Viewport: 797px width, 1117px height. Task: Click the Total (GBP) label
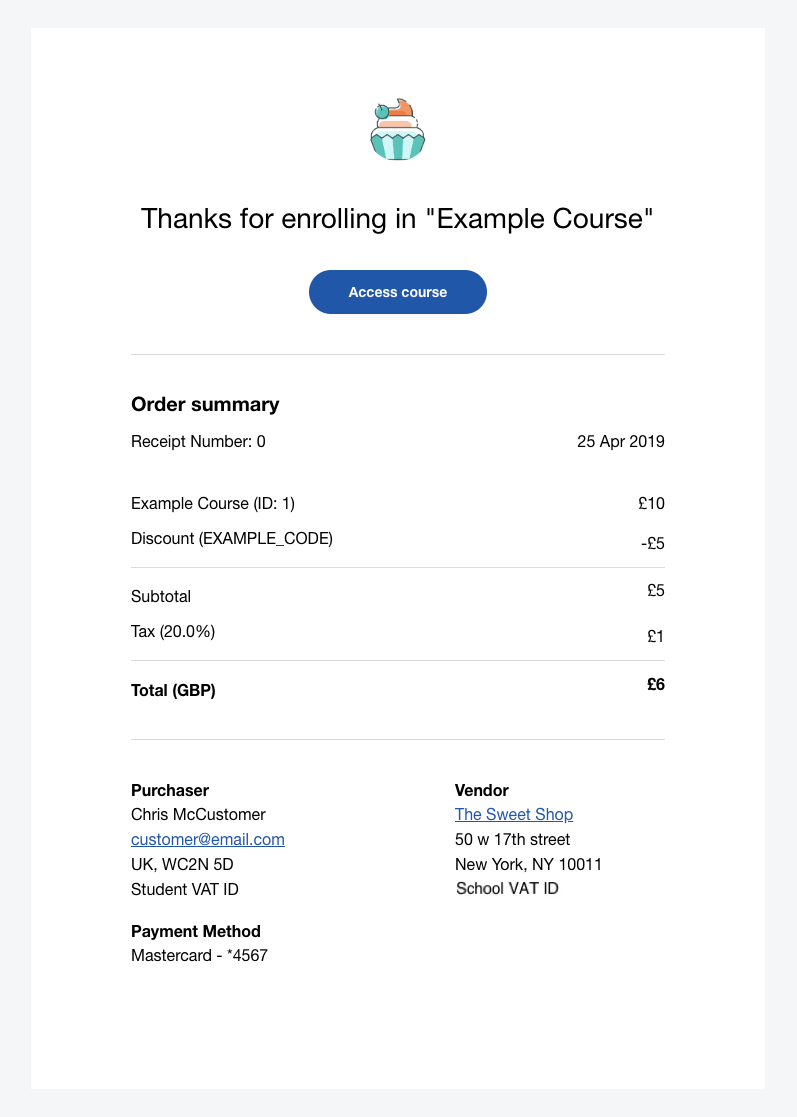(173, 690)
